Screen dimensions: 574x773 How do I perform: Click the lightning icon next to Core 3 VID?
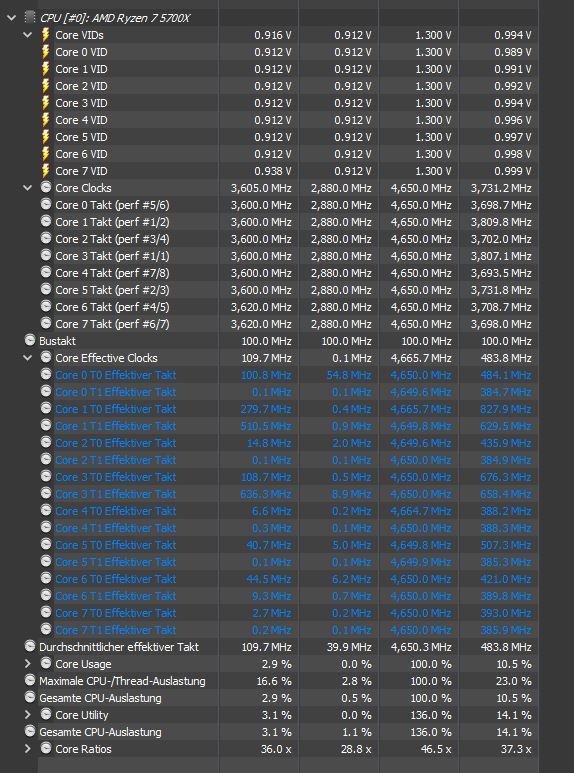tap(45, 103)
